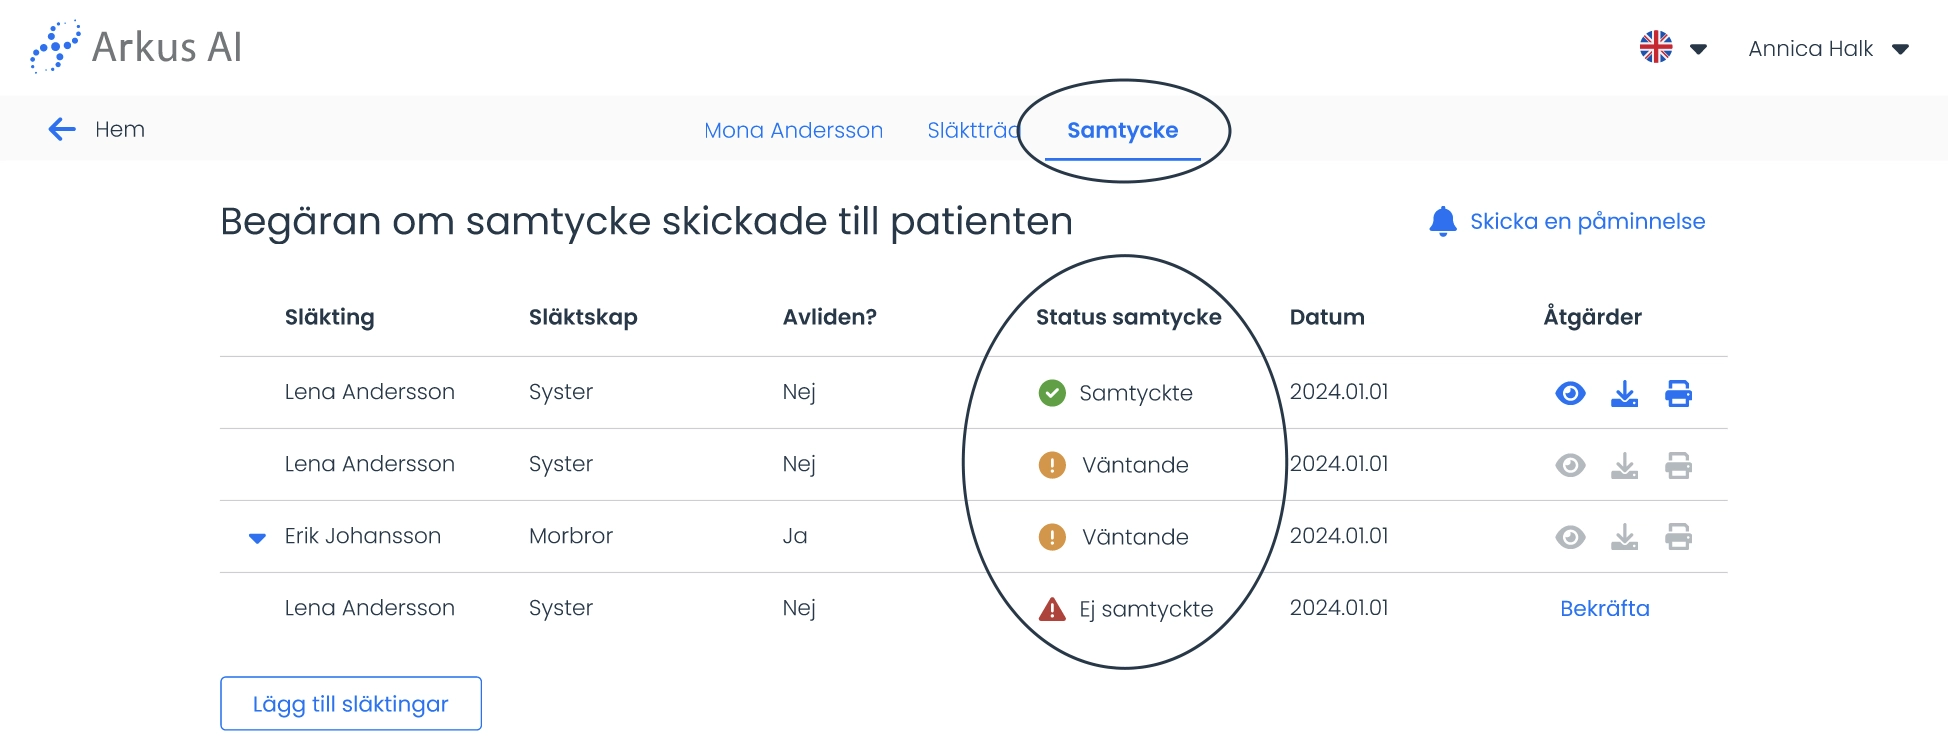This screenshot has height=738, width=1948.
Task: Download consent for first Lena Andersson row
Action: tap(1624, 394)
